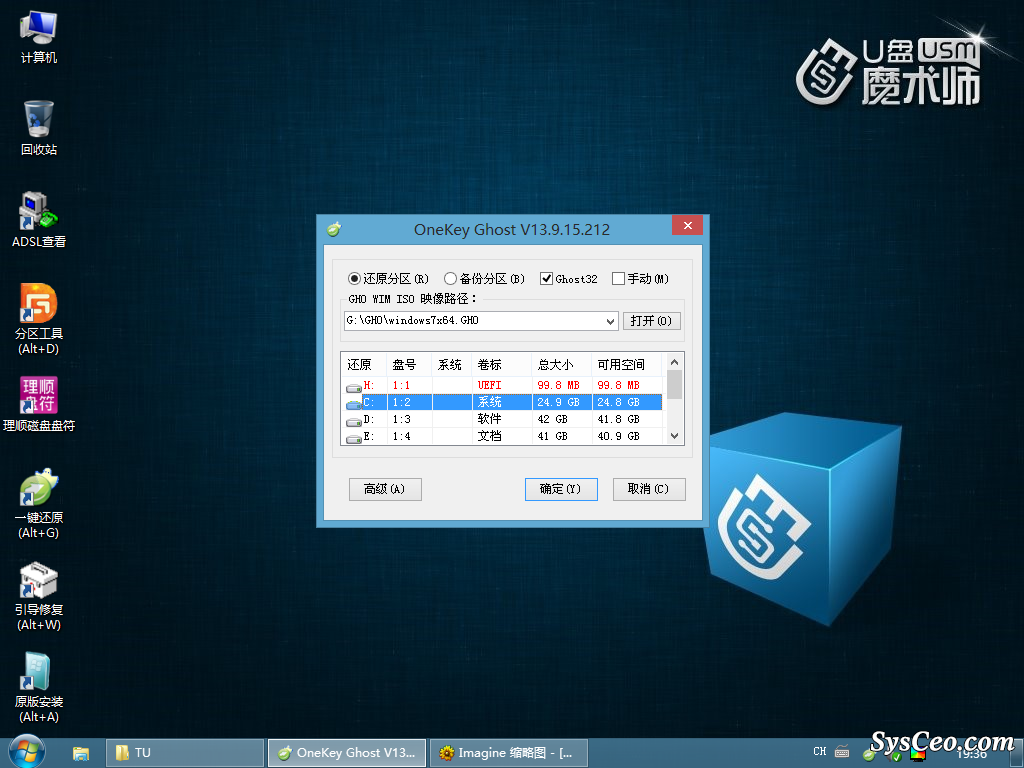Click the 系统 column header
The height and width of the screenshot is (768, 1024).
click(451, 364)
